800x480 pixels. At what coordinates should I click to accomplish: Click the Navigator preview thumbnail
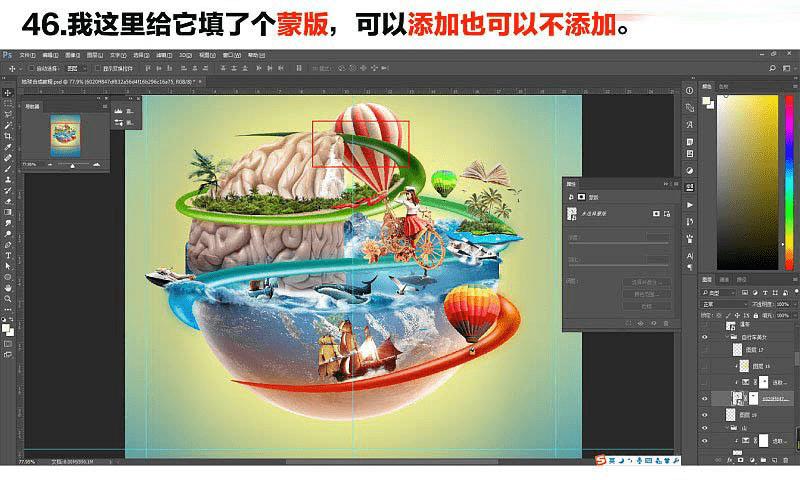tap(65, 136)
